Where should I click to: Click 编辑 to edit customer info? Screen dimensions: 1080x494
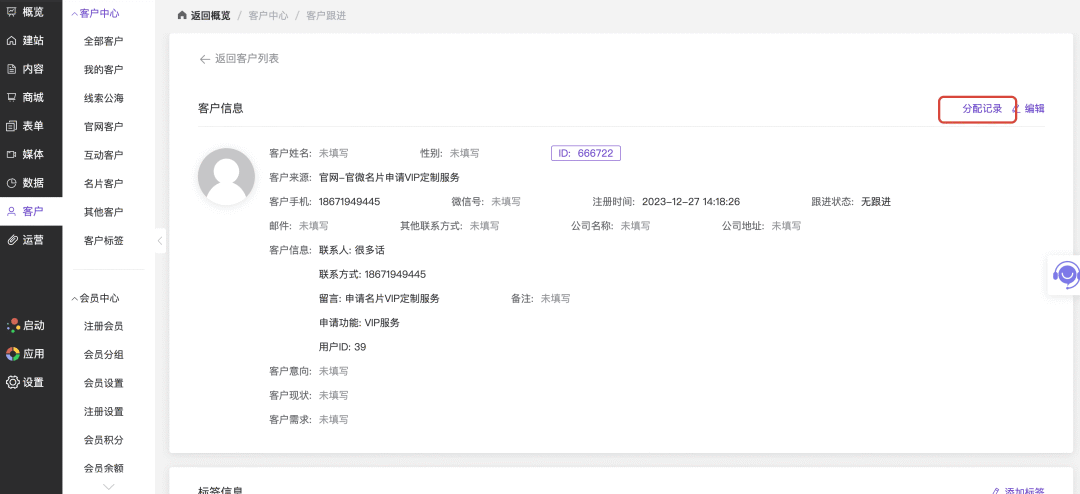click(1033, 109)
